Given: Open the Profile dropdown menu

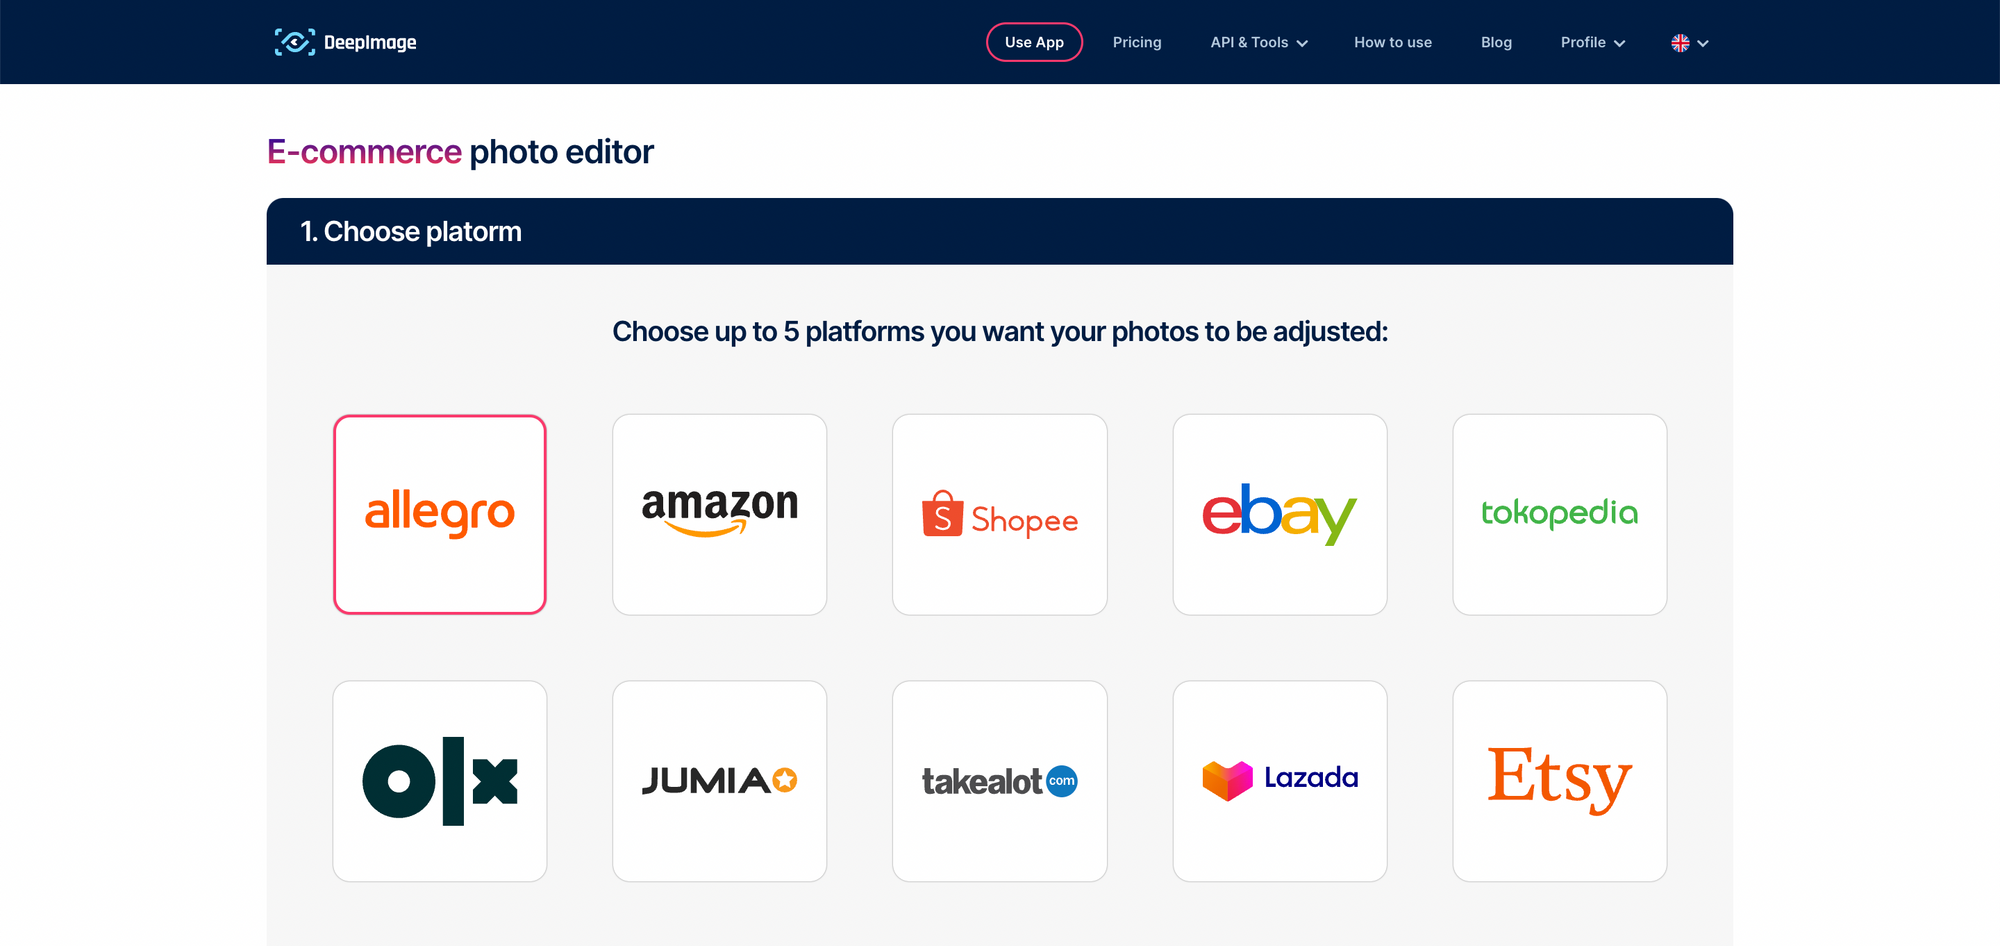Looking at the screenshot, I should (1593, 42).
